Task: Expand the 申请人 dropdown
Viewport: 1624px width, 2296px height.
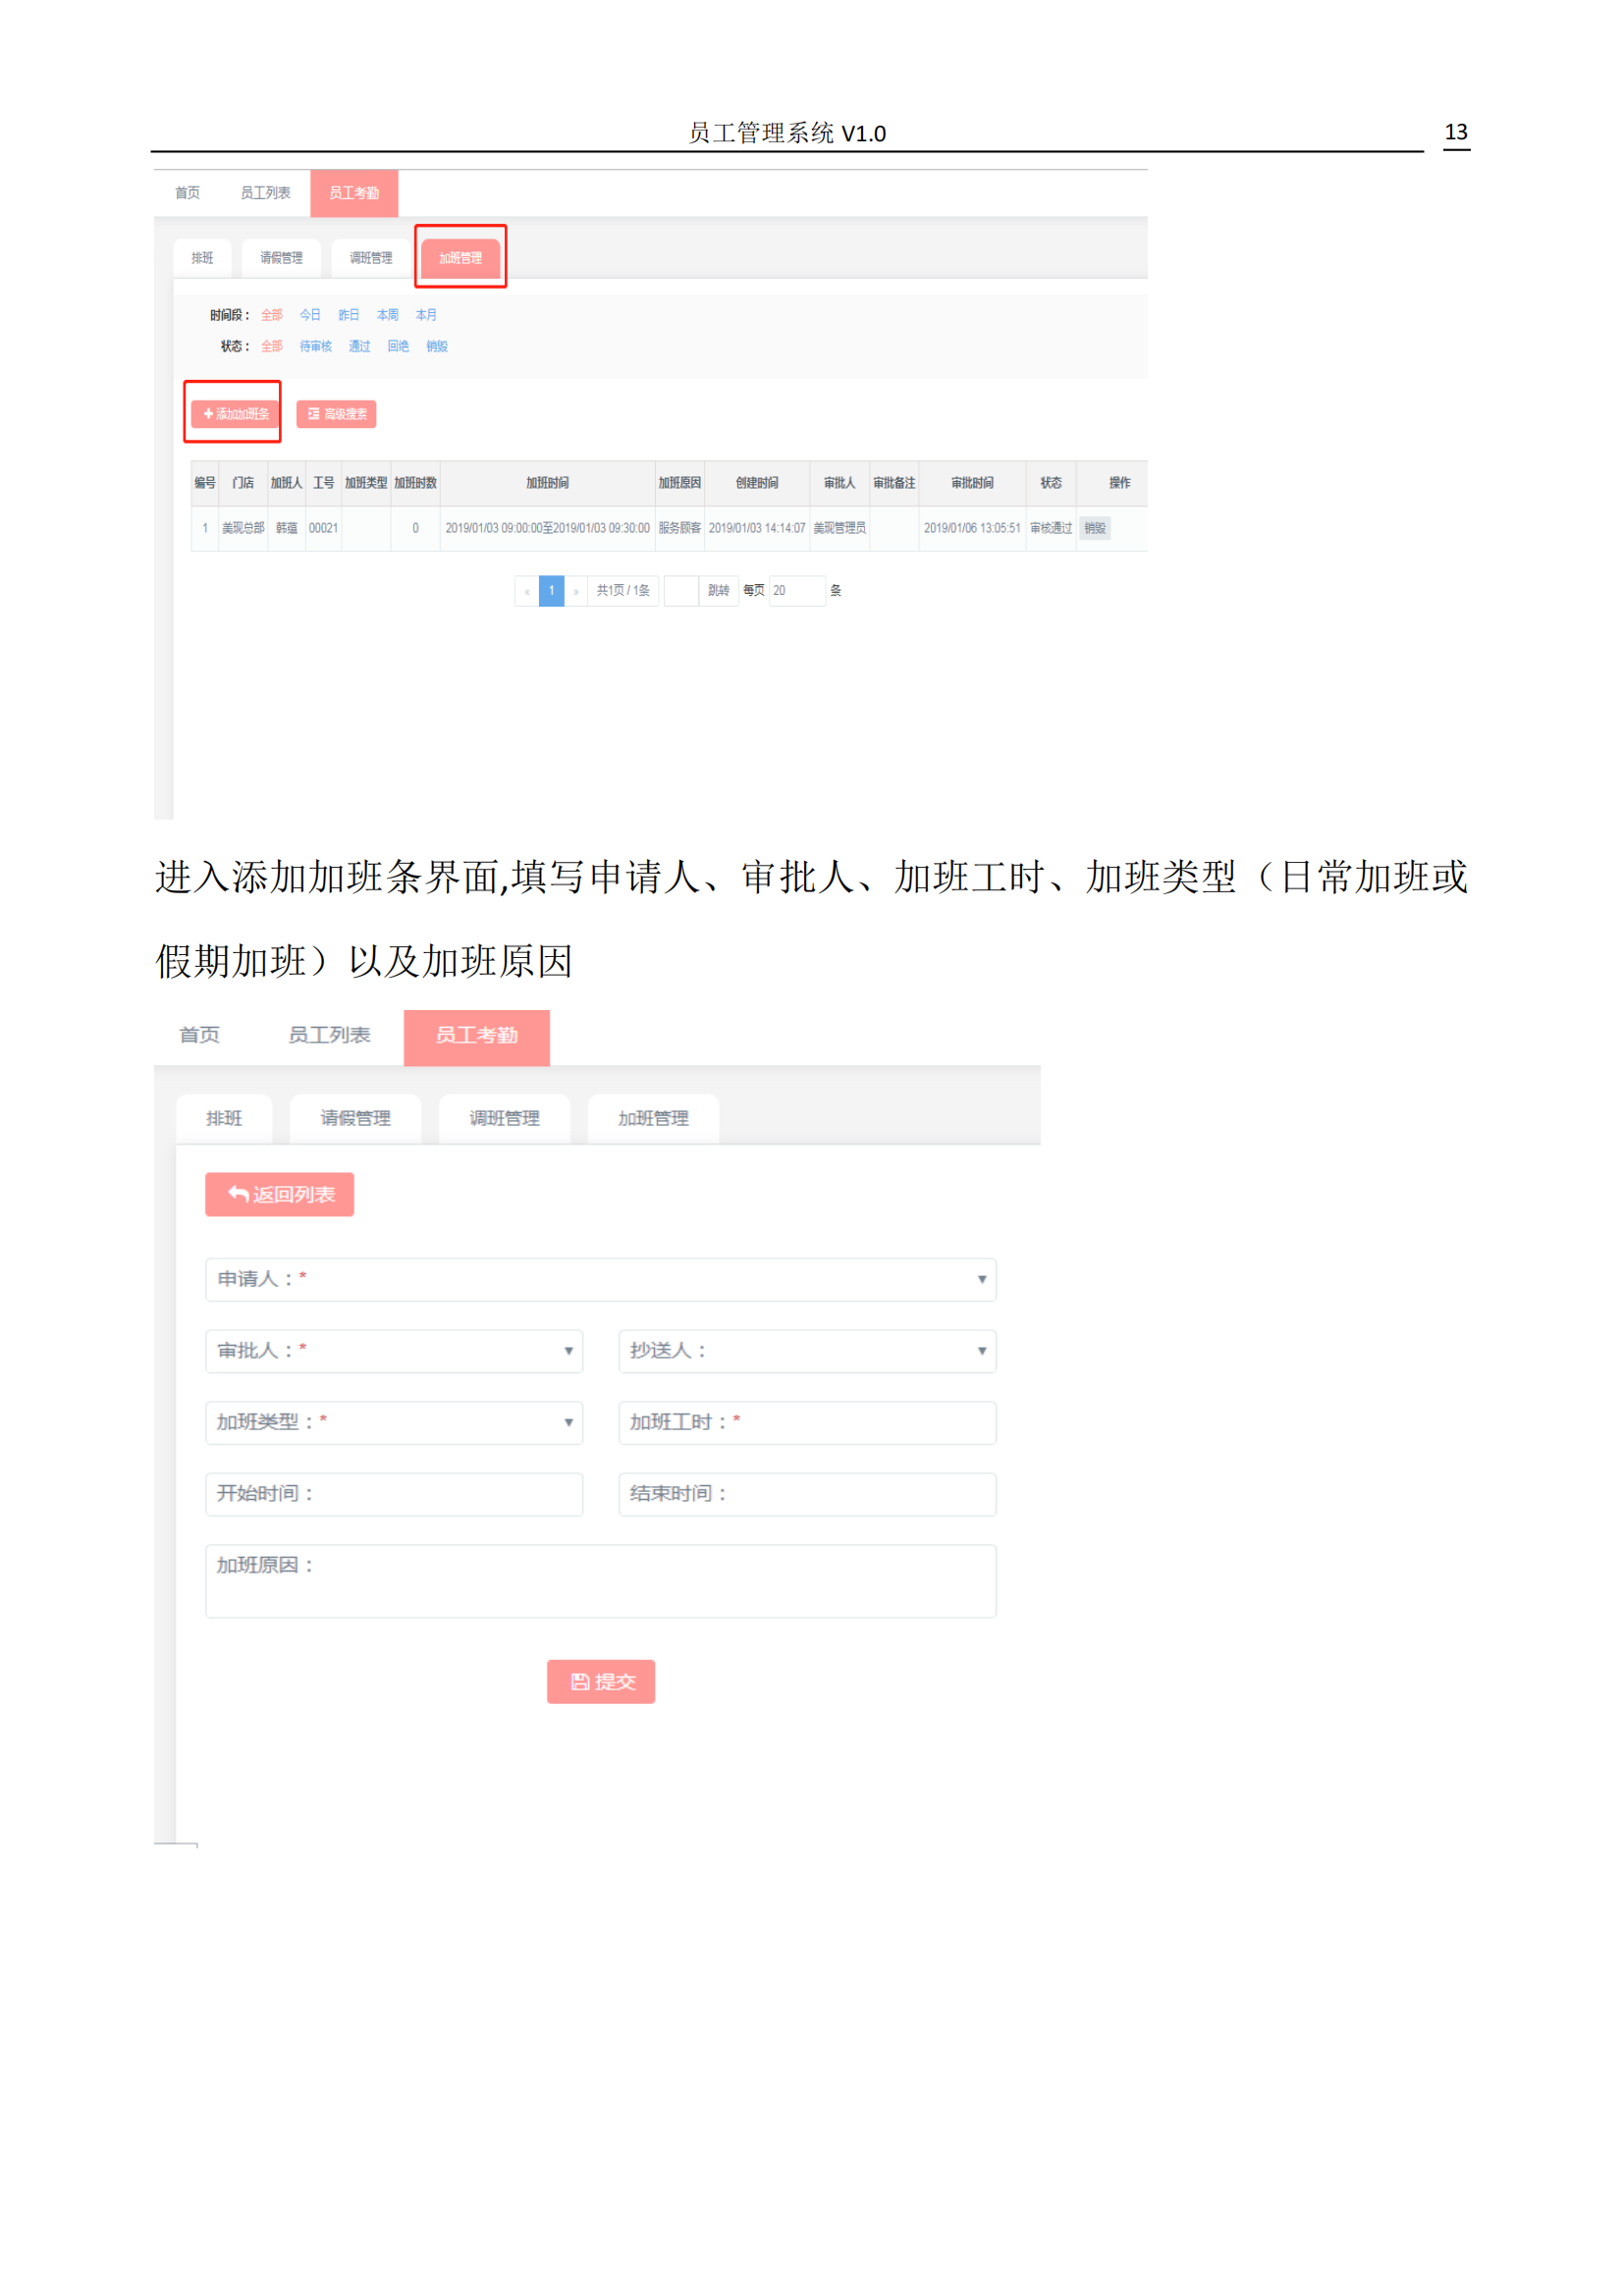Action: pos(600,1279)
